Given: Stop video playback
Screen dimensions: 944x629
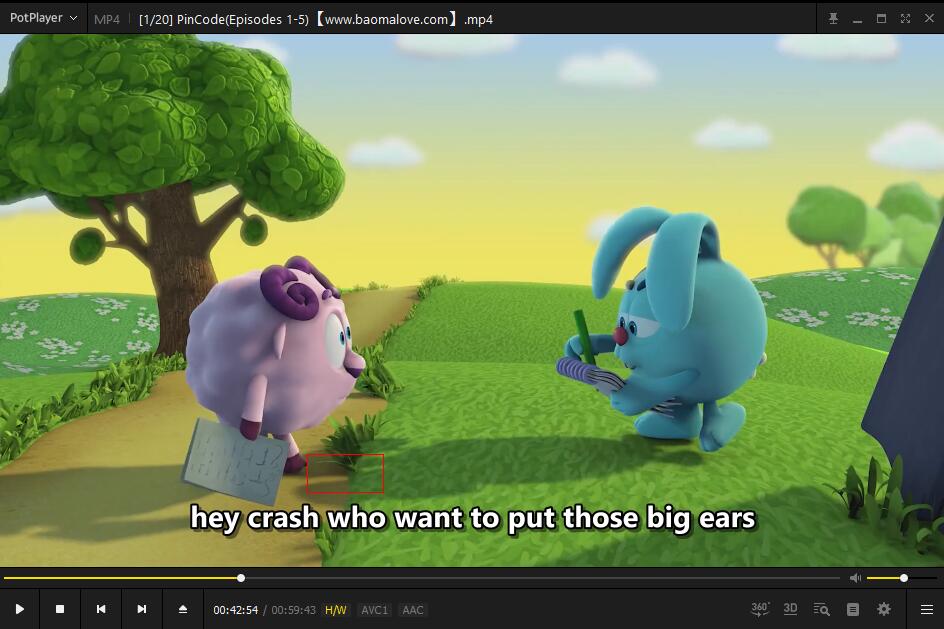Looking at the screenshot, I should click(60, 609).
